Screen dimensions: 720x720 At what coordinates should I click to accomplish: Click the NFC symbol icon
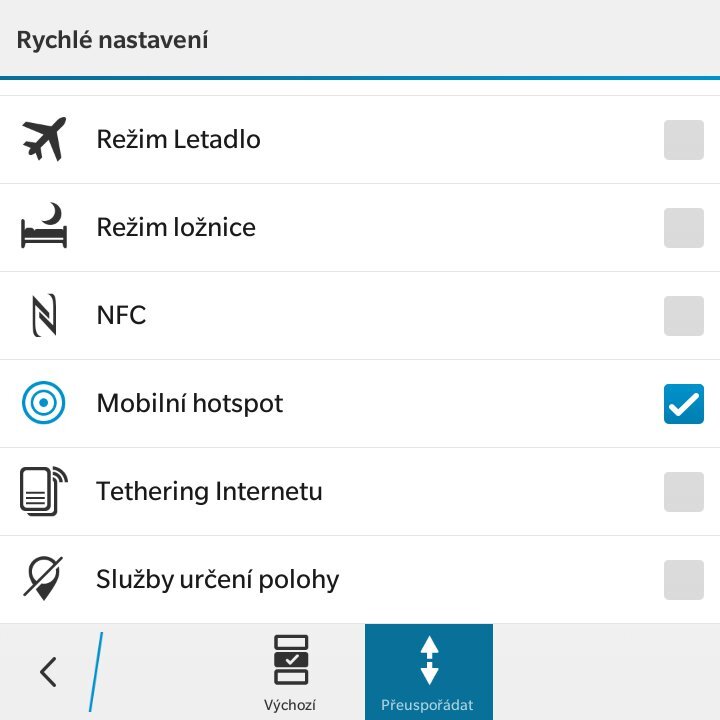coord(43,315)
